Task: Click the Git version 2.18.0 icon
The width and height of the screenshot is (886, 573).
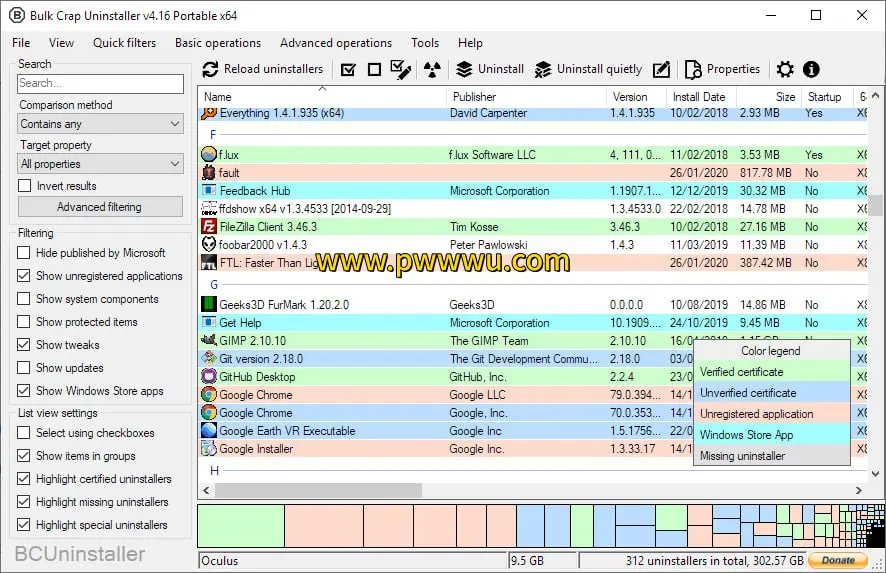Action: (209, 358)
